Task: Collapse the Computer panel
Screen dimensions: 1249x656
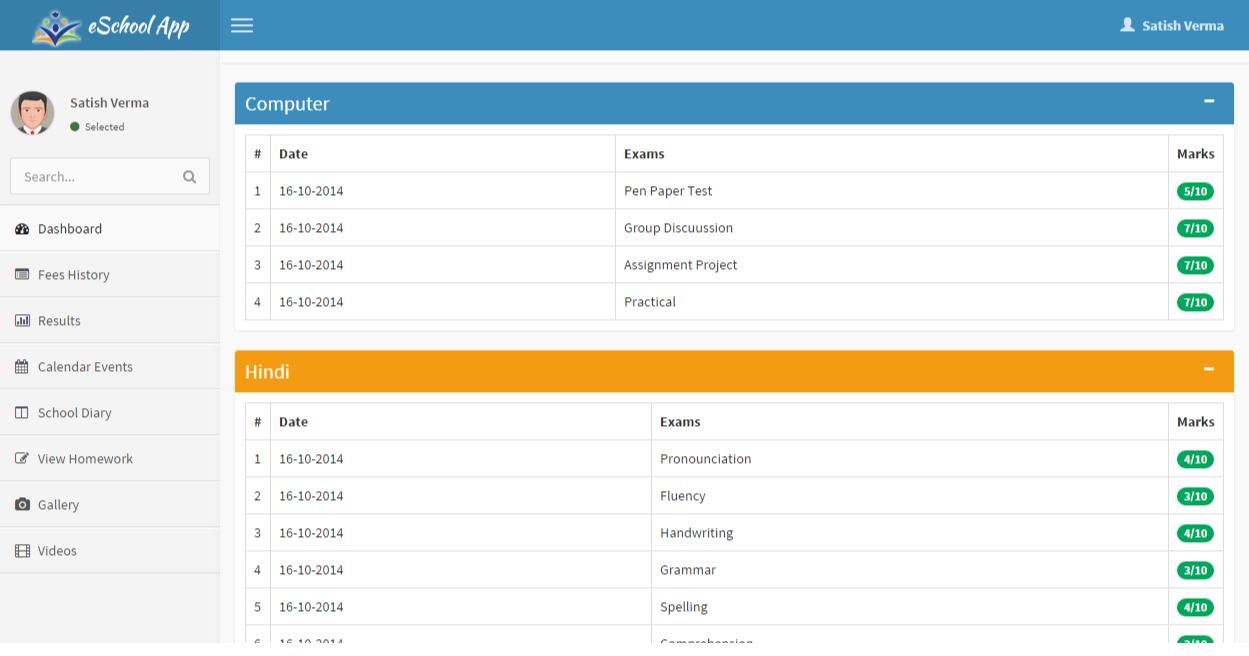Action: pos(1209,101)
